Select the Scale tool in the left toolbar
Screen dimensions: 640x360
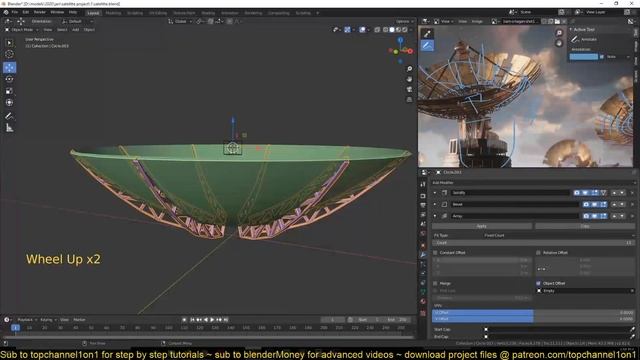9,91
